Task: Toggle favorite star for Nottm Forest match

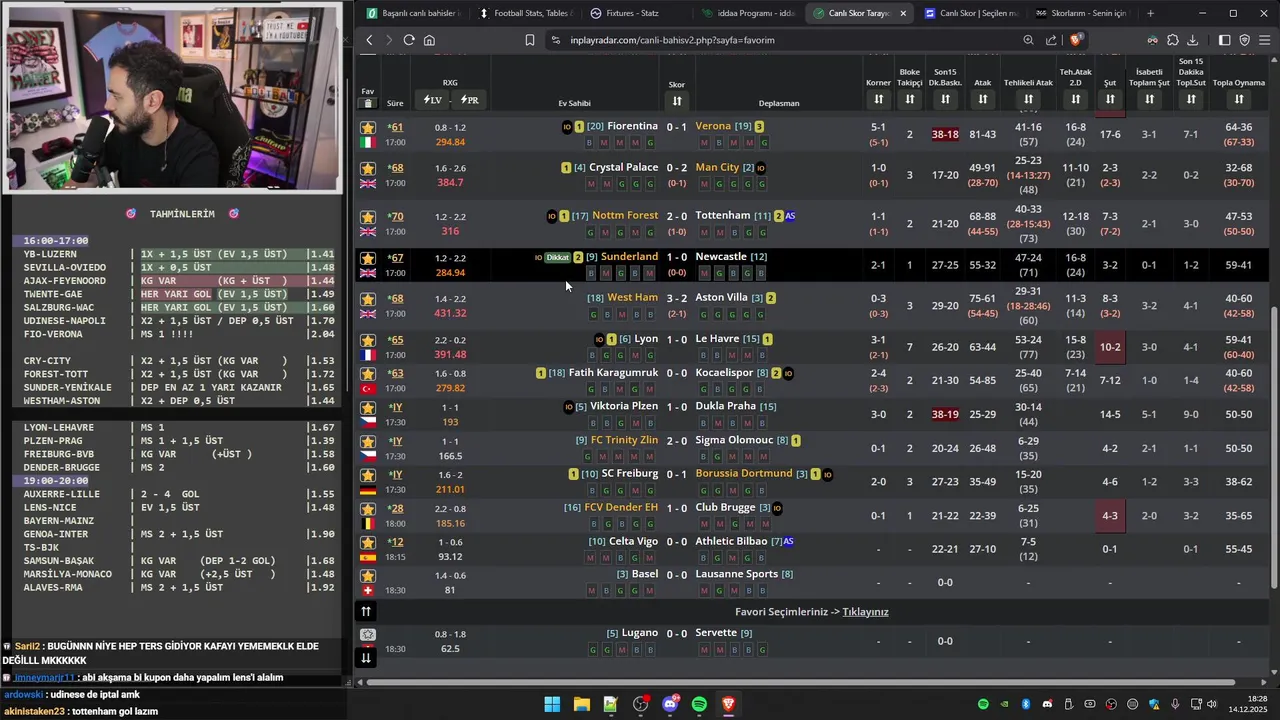Action: click(368, 216)
